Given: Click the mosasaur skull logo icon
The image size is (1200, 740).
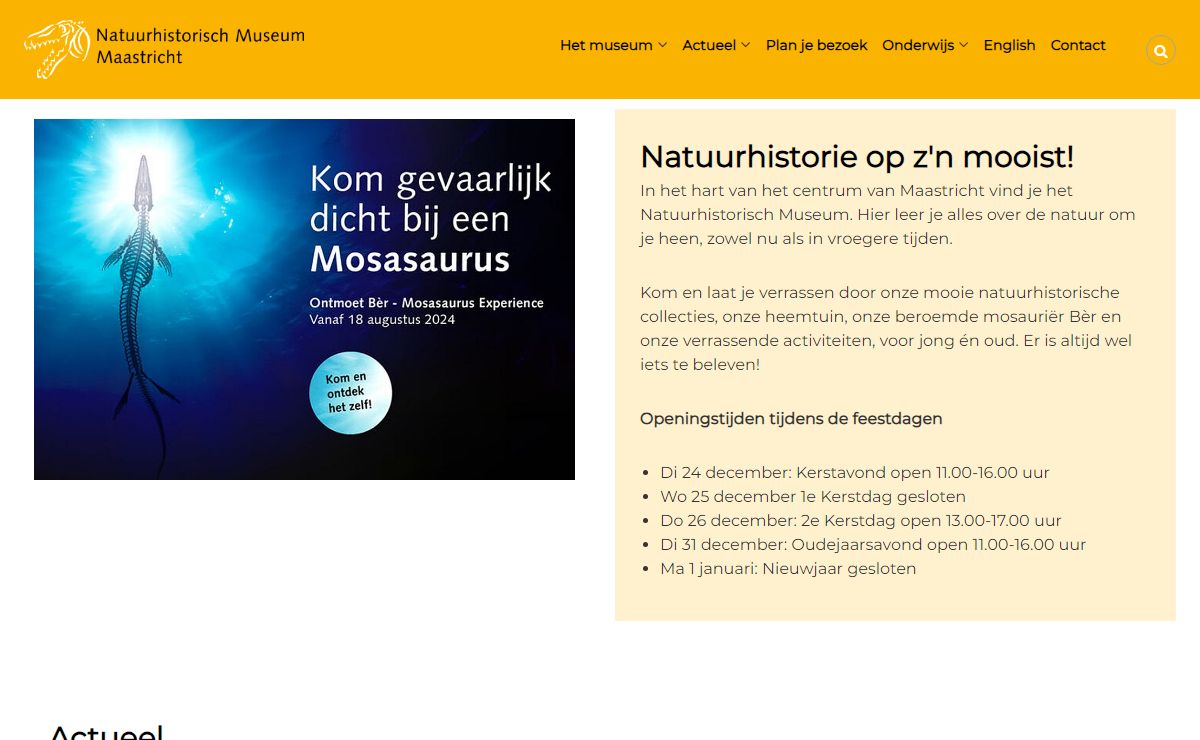Looking at the screenshot, I should [58, 49].
